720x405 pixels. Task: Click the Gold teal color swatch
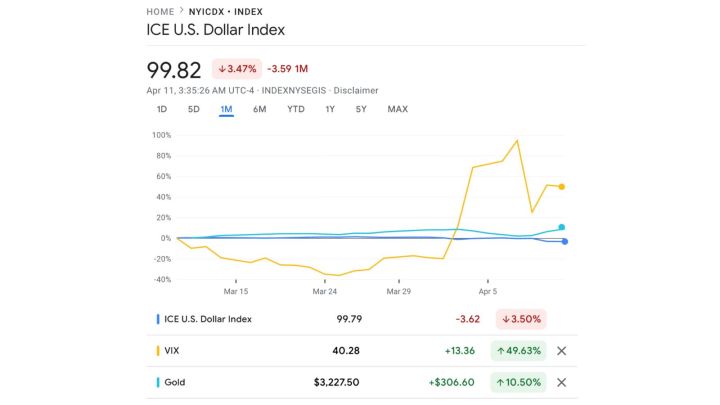point(158,382)
